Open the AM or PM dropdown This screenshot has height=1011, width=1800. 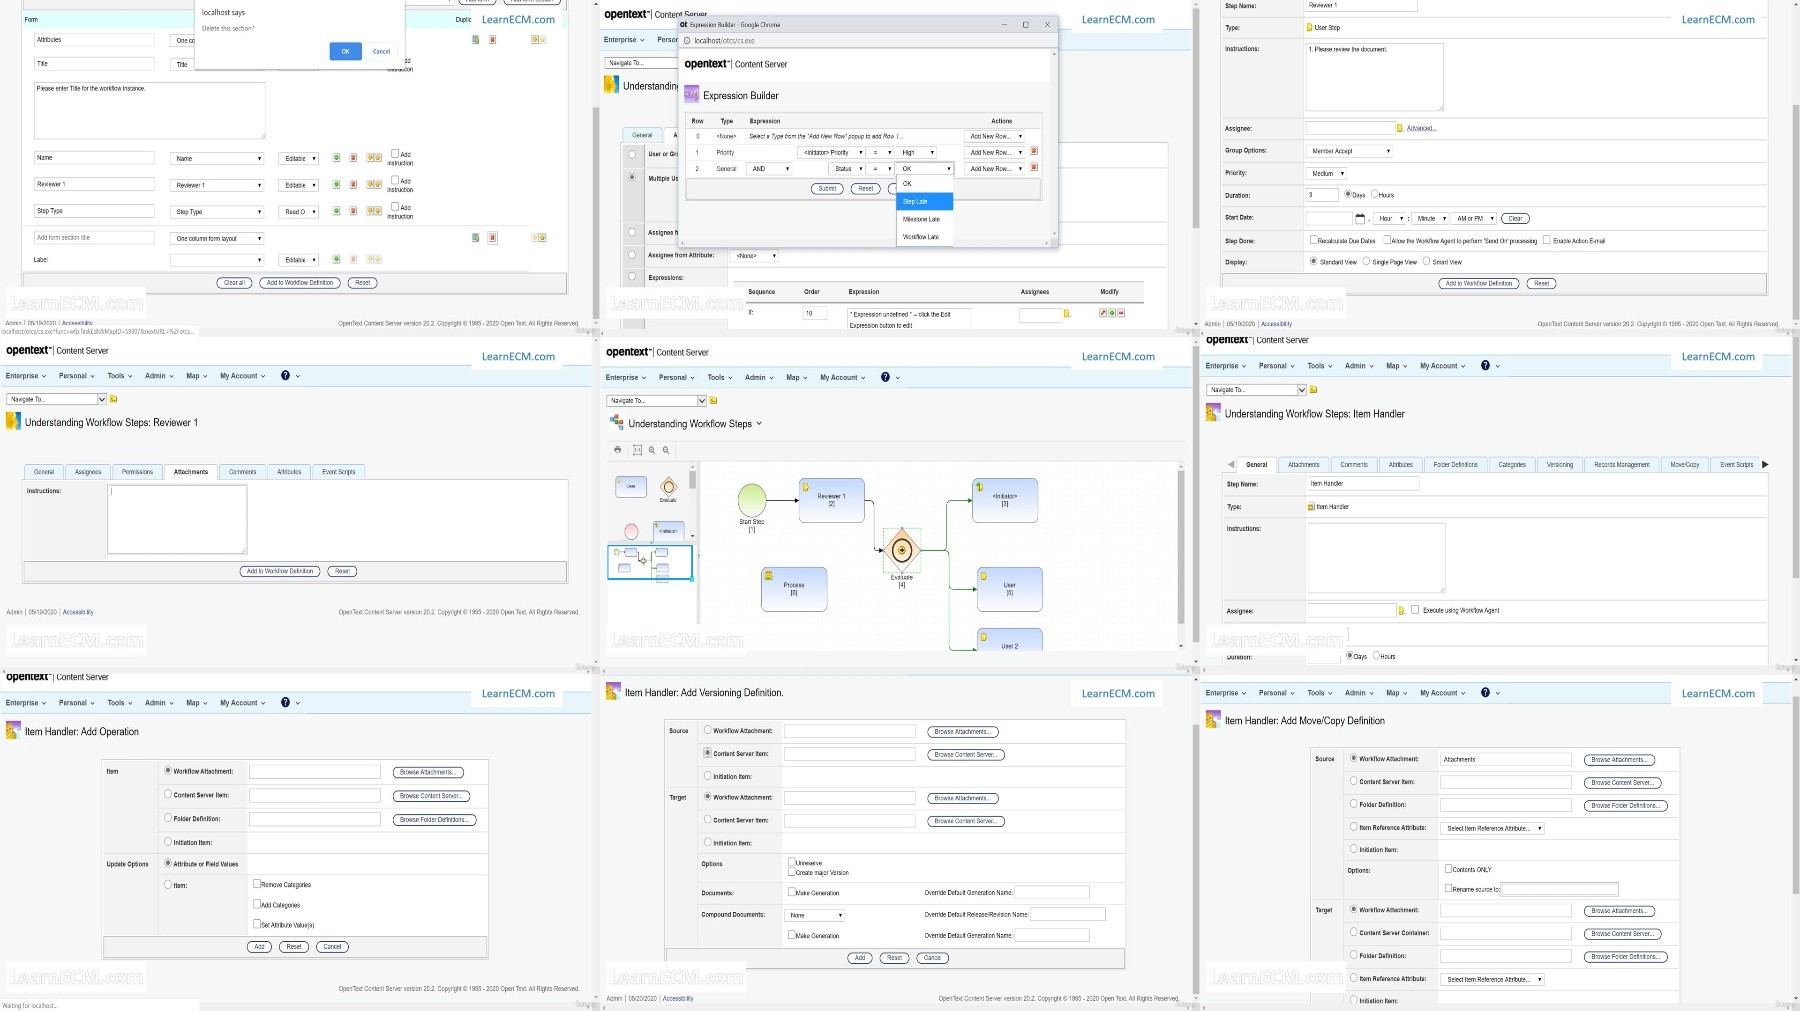1474,218
